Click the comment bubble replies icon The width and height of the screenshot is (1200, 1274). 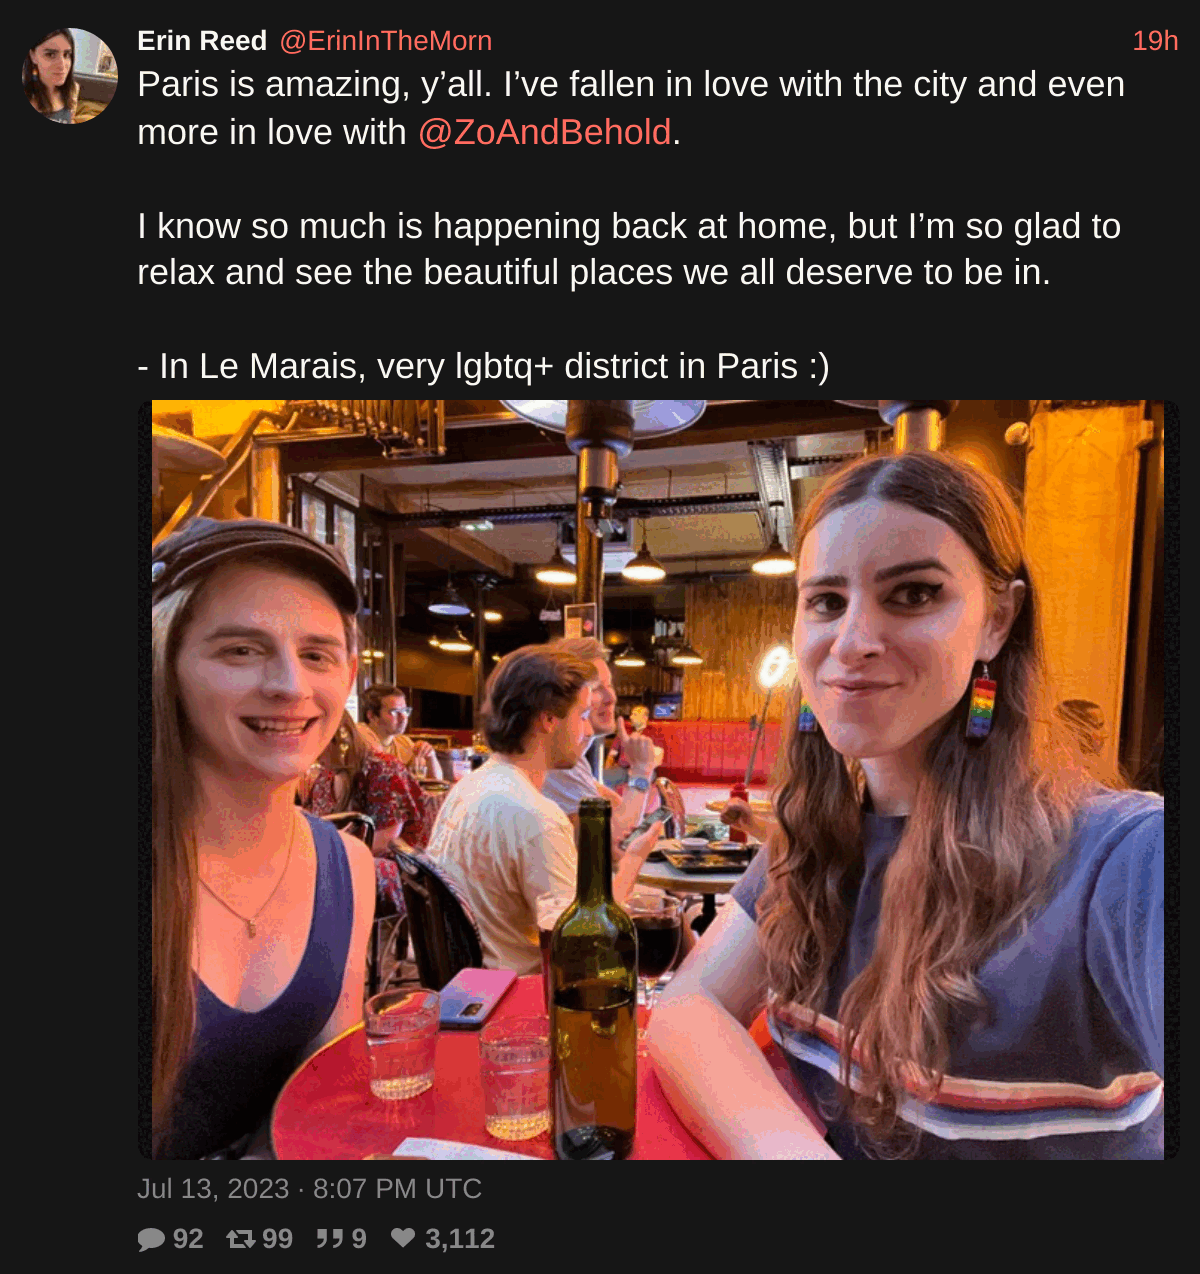151,1240
